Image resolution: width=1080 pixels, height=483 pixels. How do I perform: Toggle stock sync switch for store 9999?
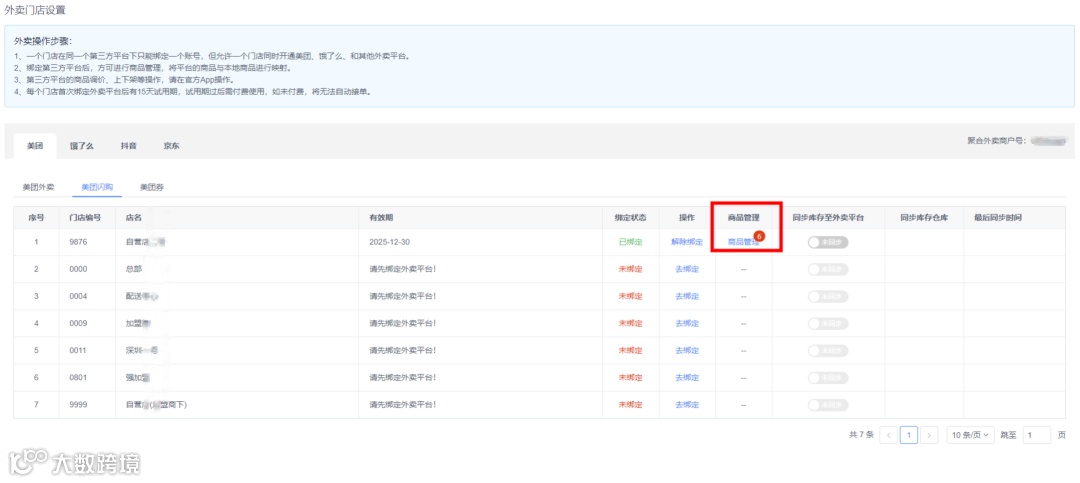click(828, 405)
